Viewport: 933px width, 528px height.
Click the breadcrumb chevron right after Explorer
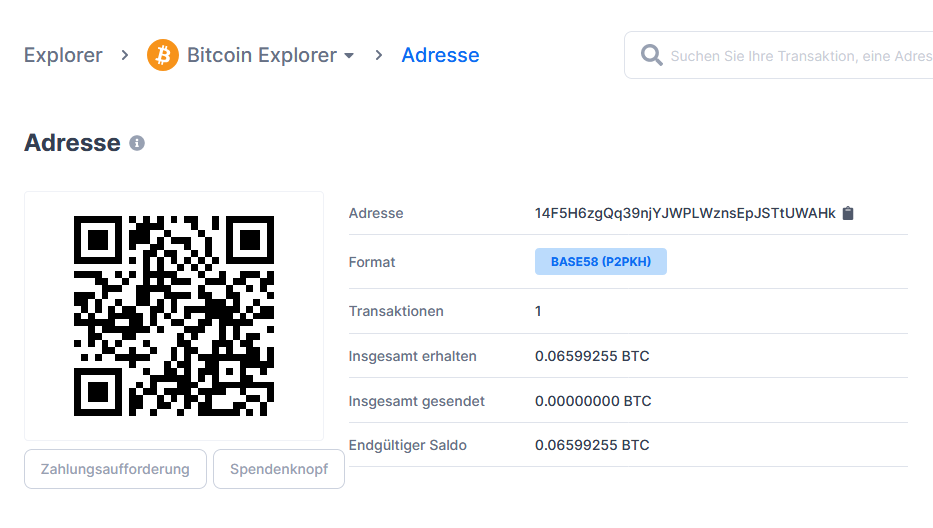tap(125, 55)
